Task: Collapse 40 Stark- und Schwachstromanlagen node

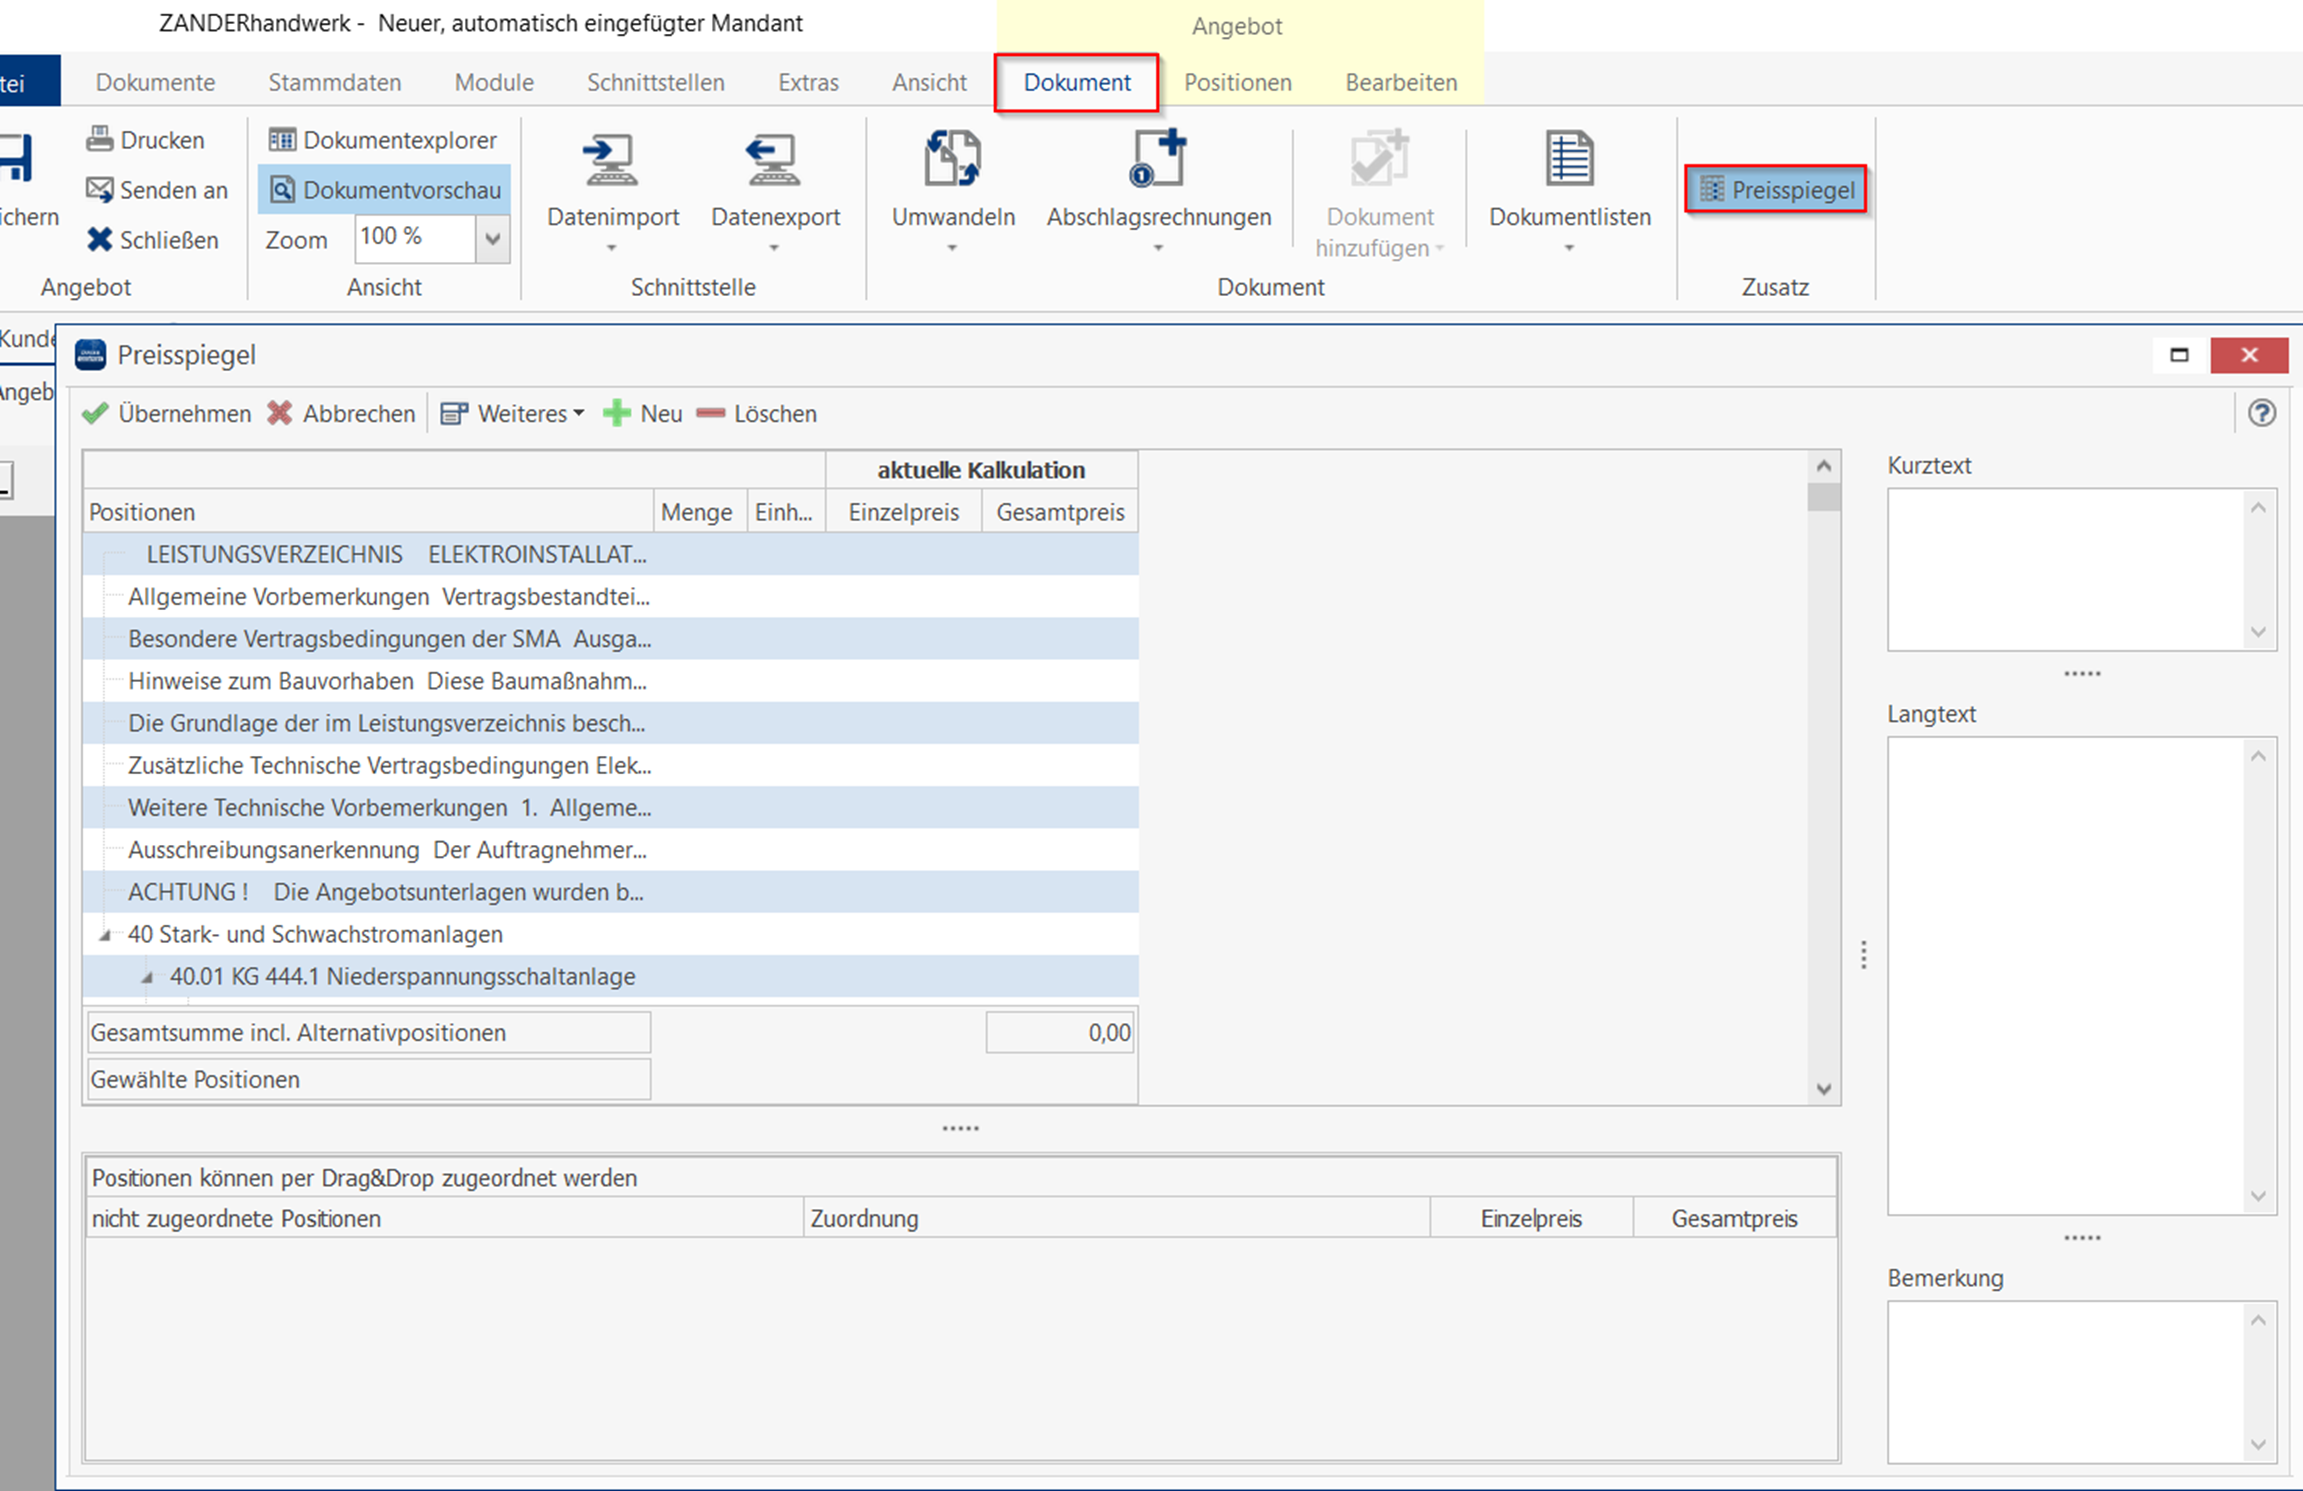Action: click(x=104, y=935)
